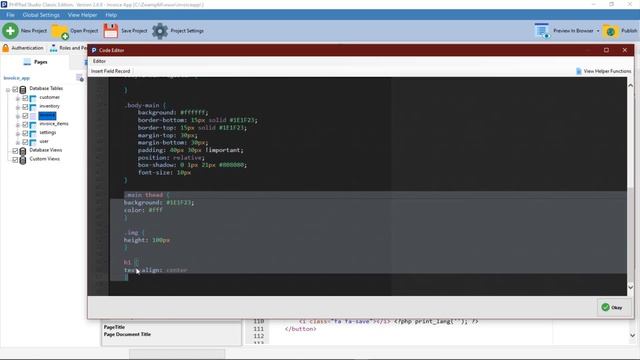Open the Editor menu in Code Editor
The height and width of the screenshot is (360, 640).
99,61
